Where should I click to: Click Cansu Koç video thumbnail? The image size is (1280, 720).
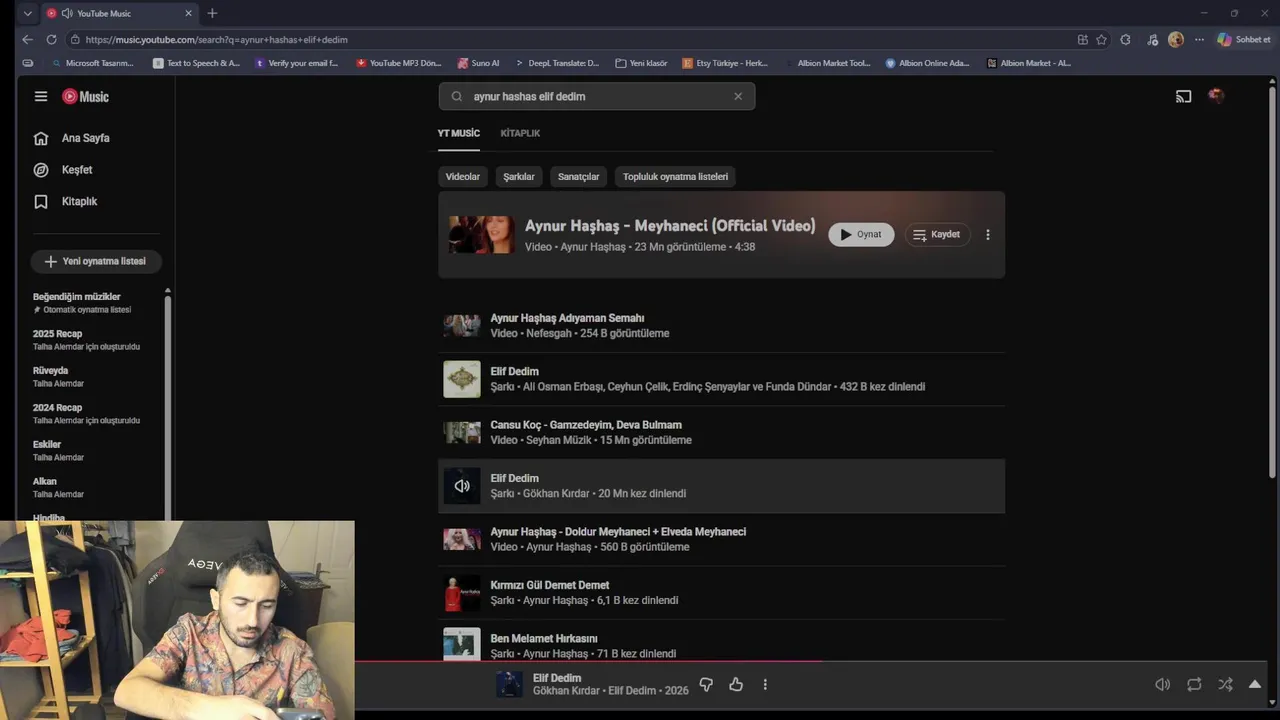click(462, 432)
